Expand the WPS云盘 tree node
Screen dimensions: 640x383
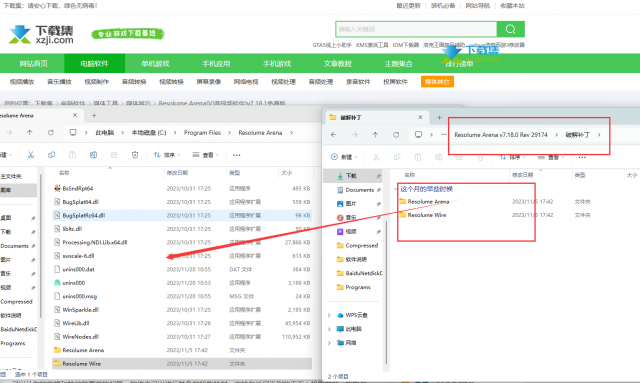coord(329,315)
